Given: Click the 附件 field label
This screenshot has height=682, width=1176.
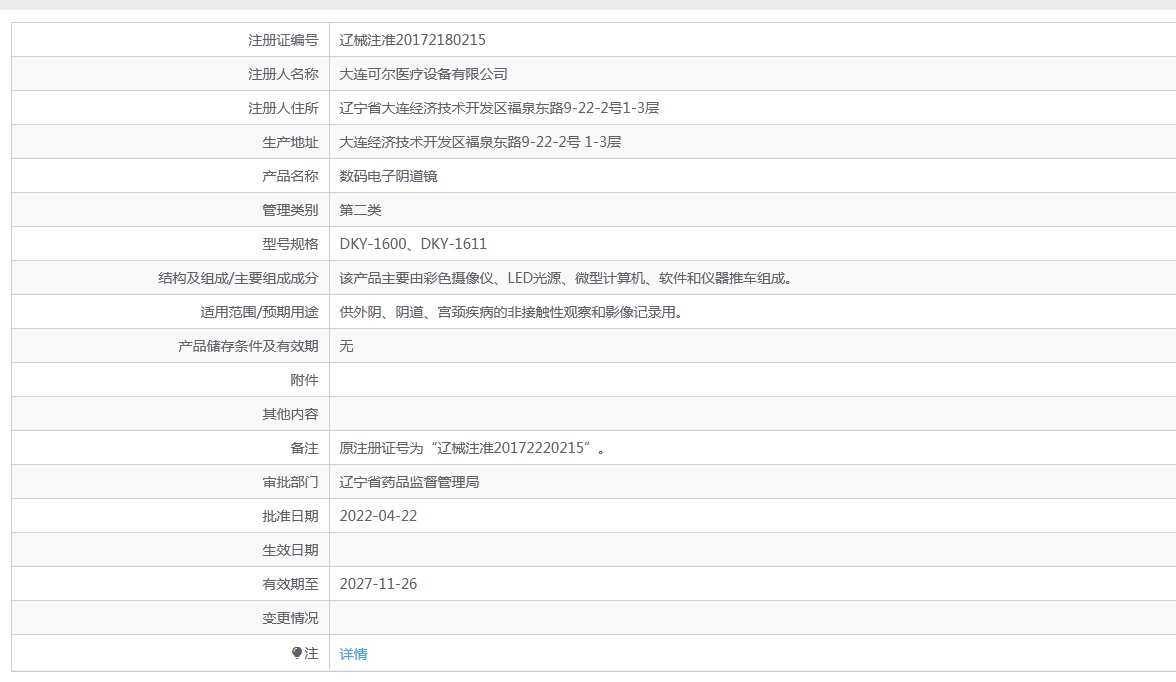Looking at the screenshot, I should 304,380.
